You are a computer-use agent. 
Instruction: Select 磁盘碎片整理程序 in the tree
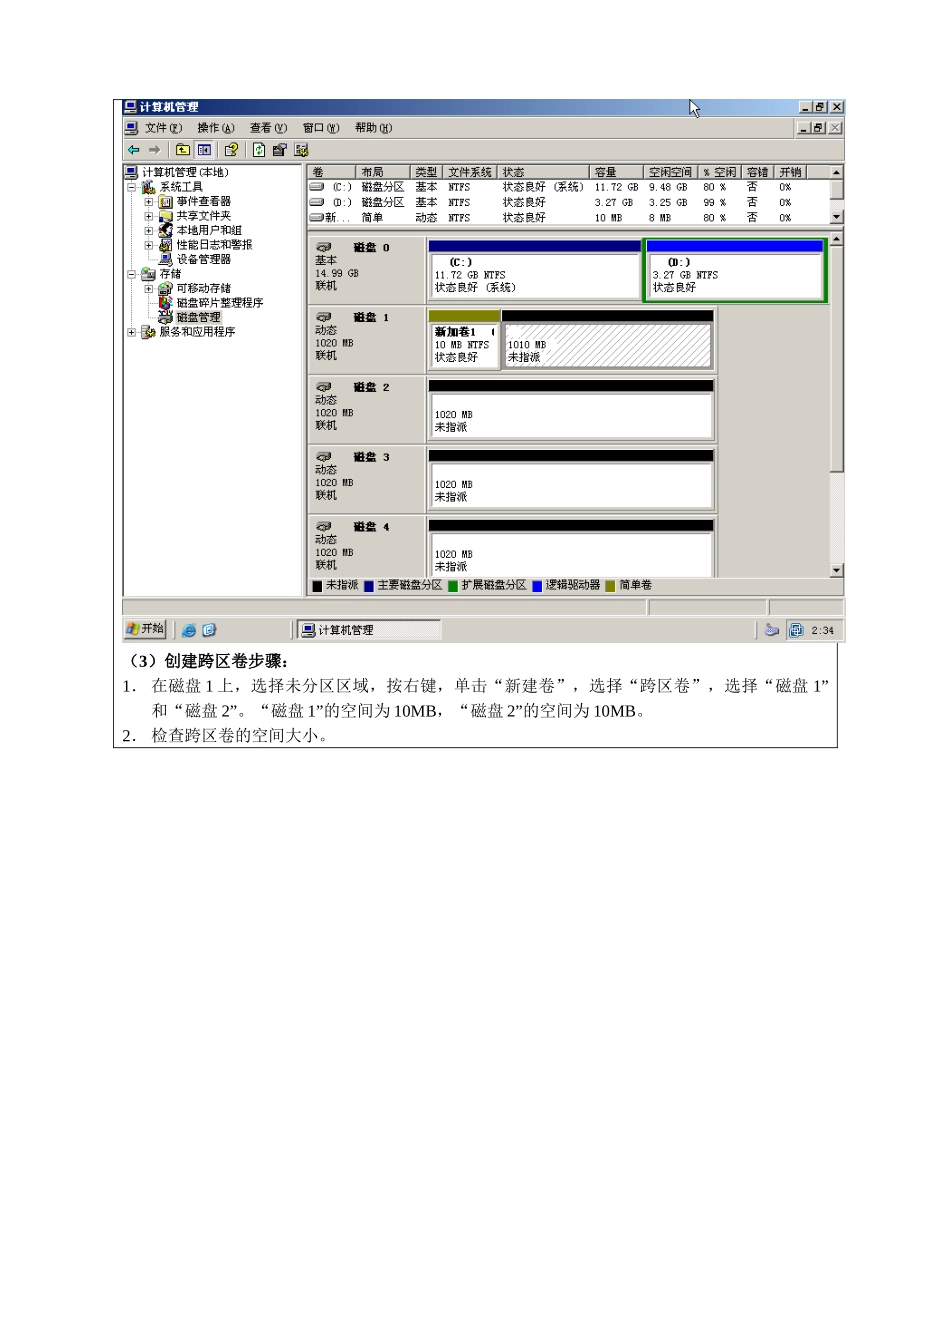click(220, 303)
